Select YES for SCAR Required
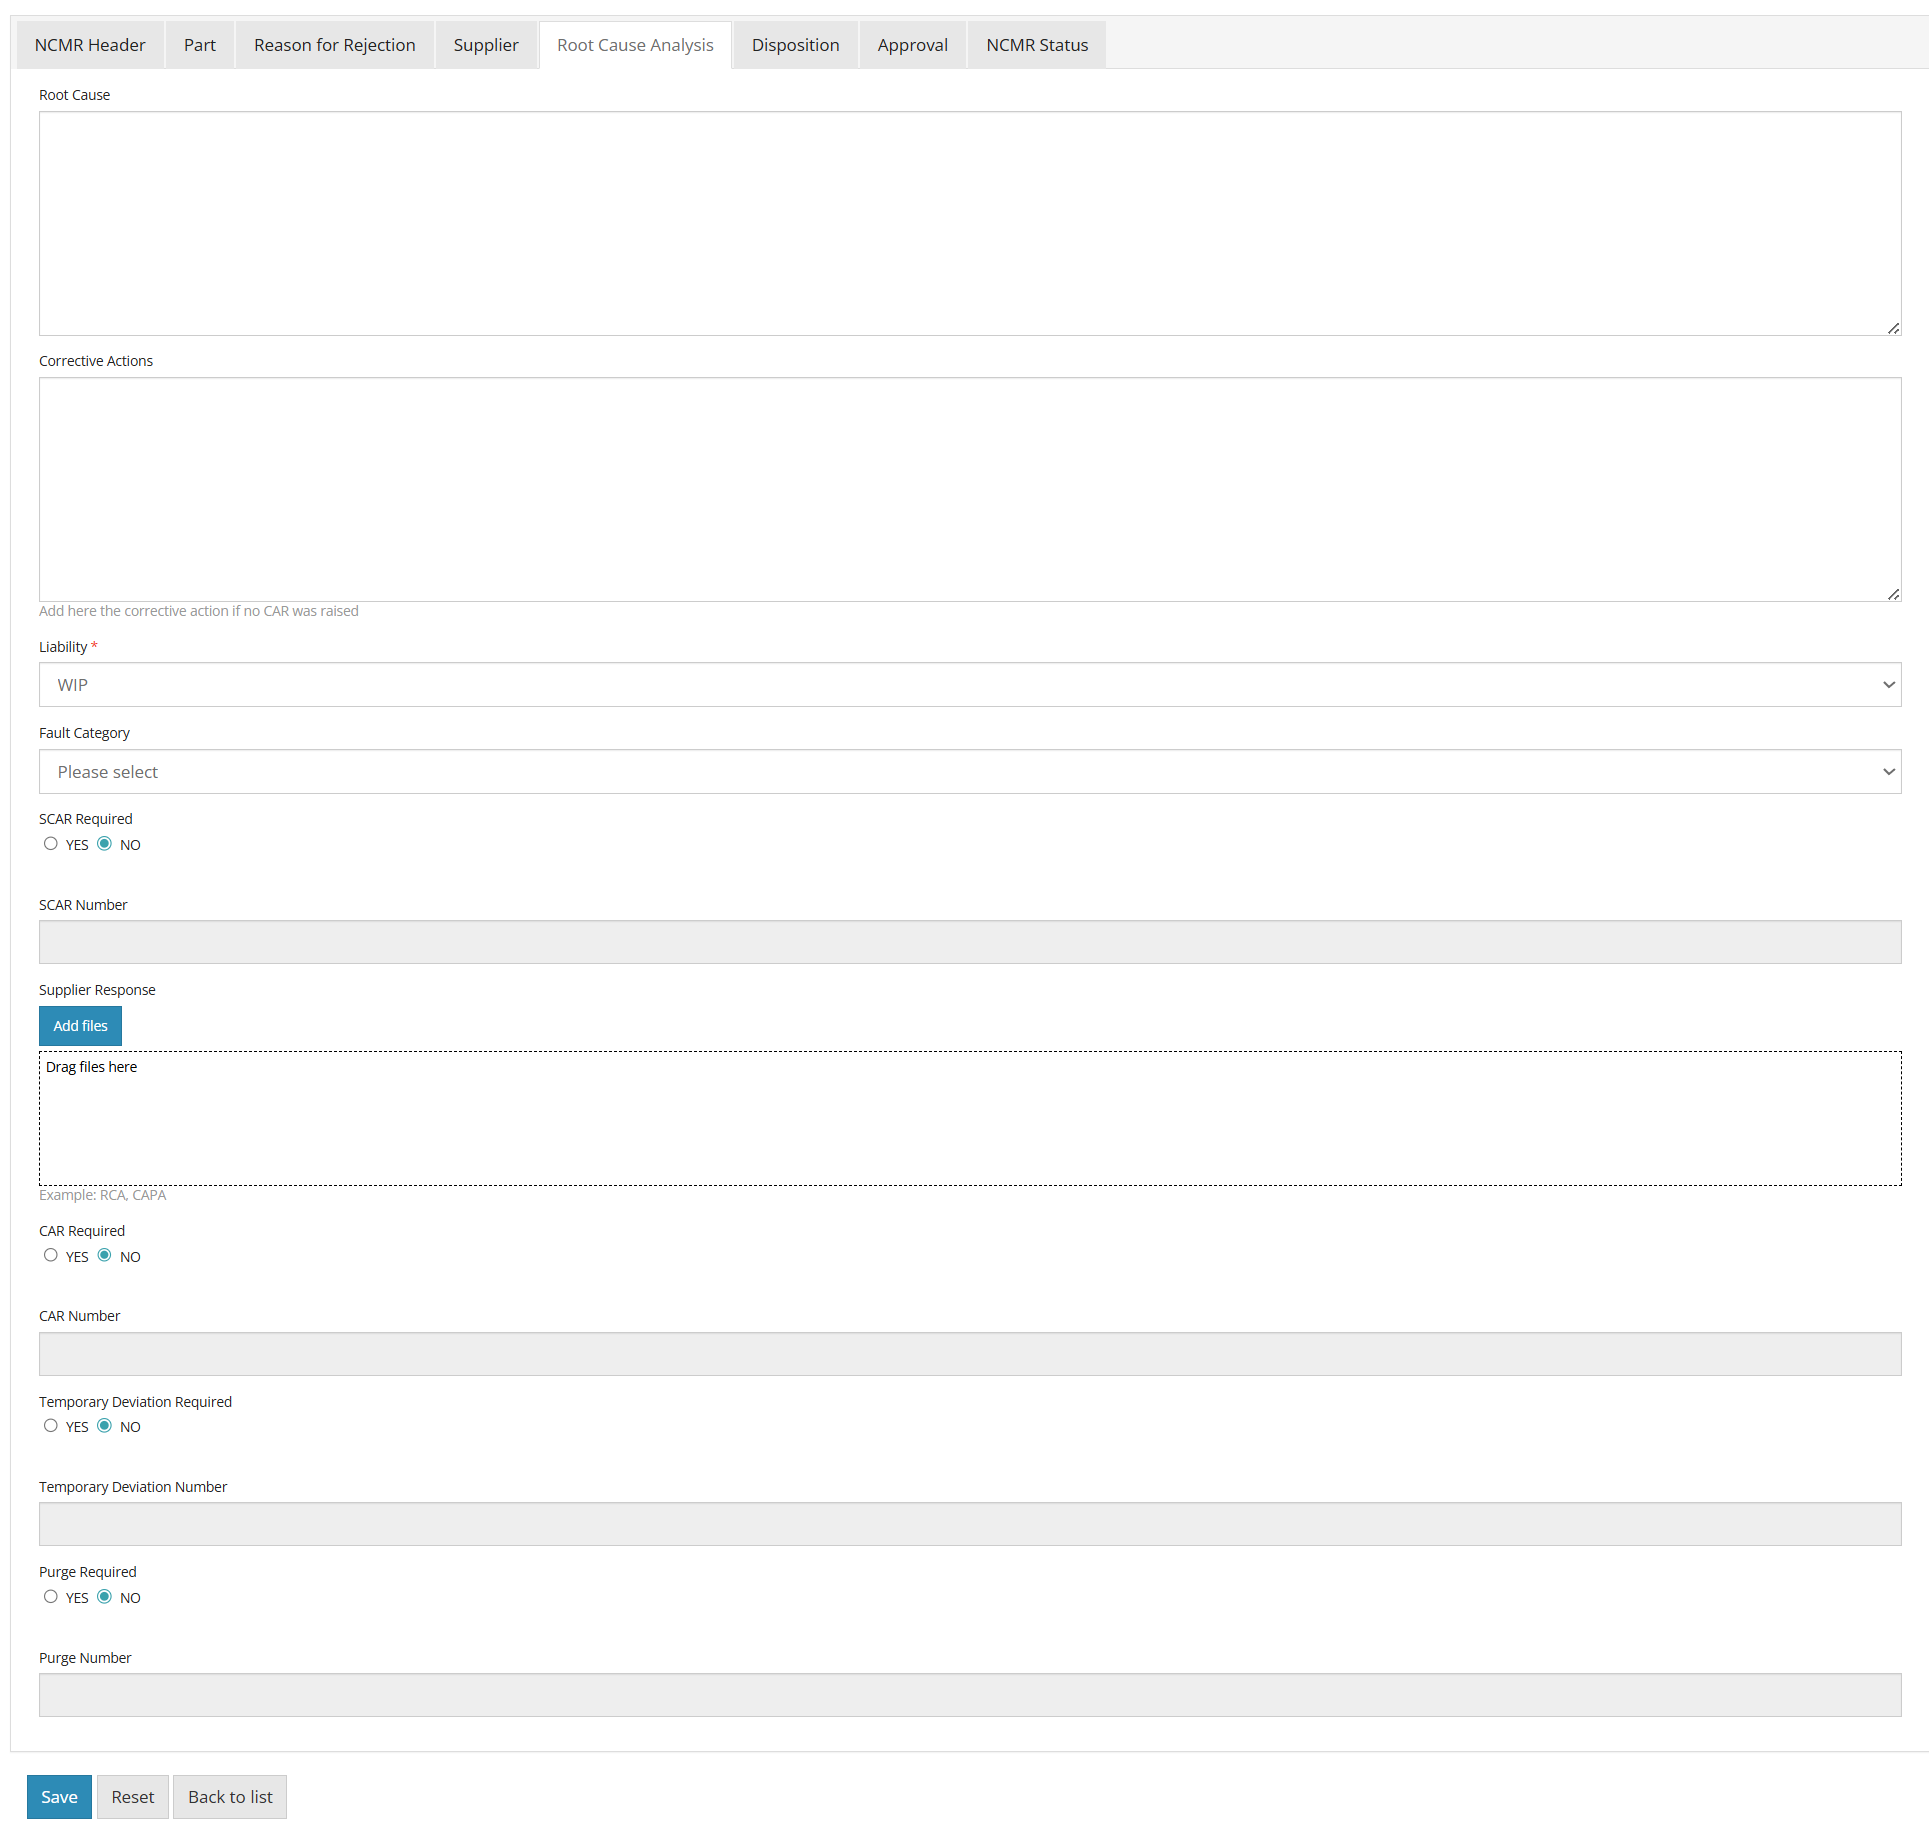The image size is (1929, 1826). [51, 843]
